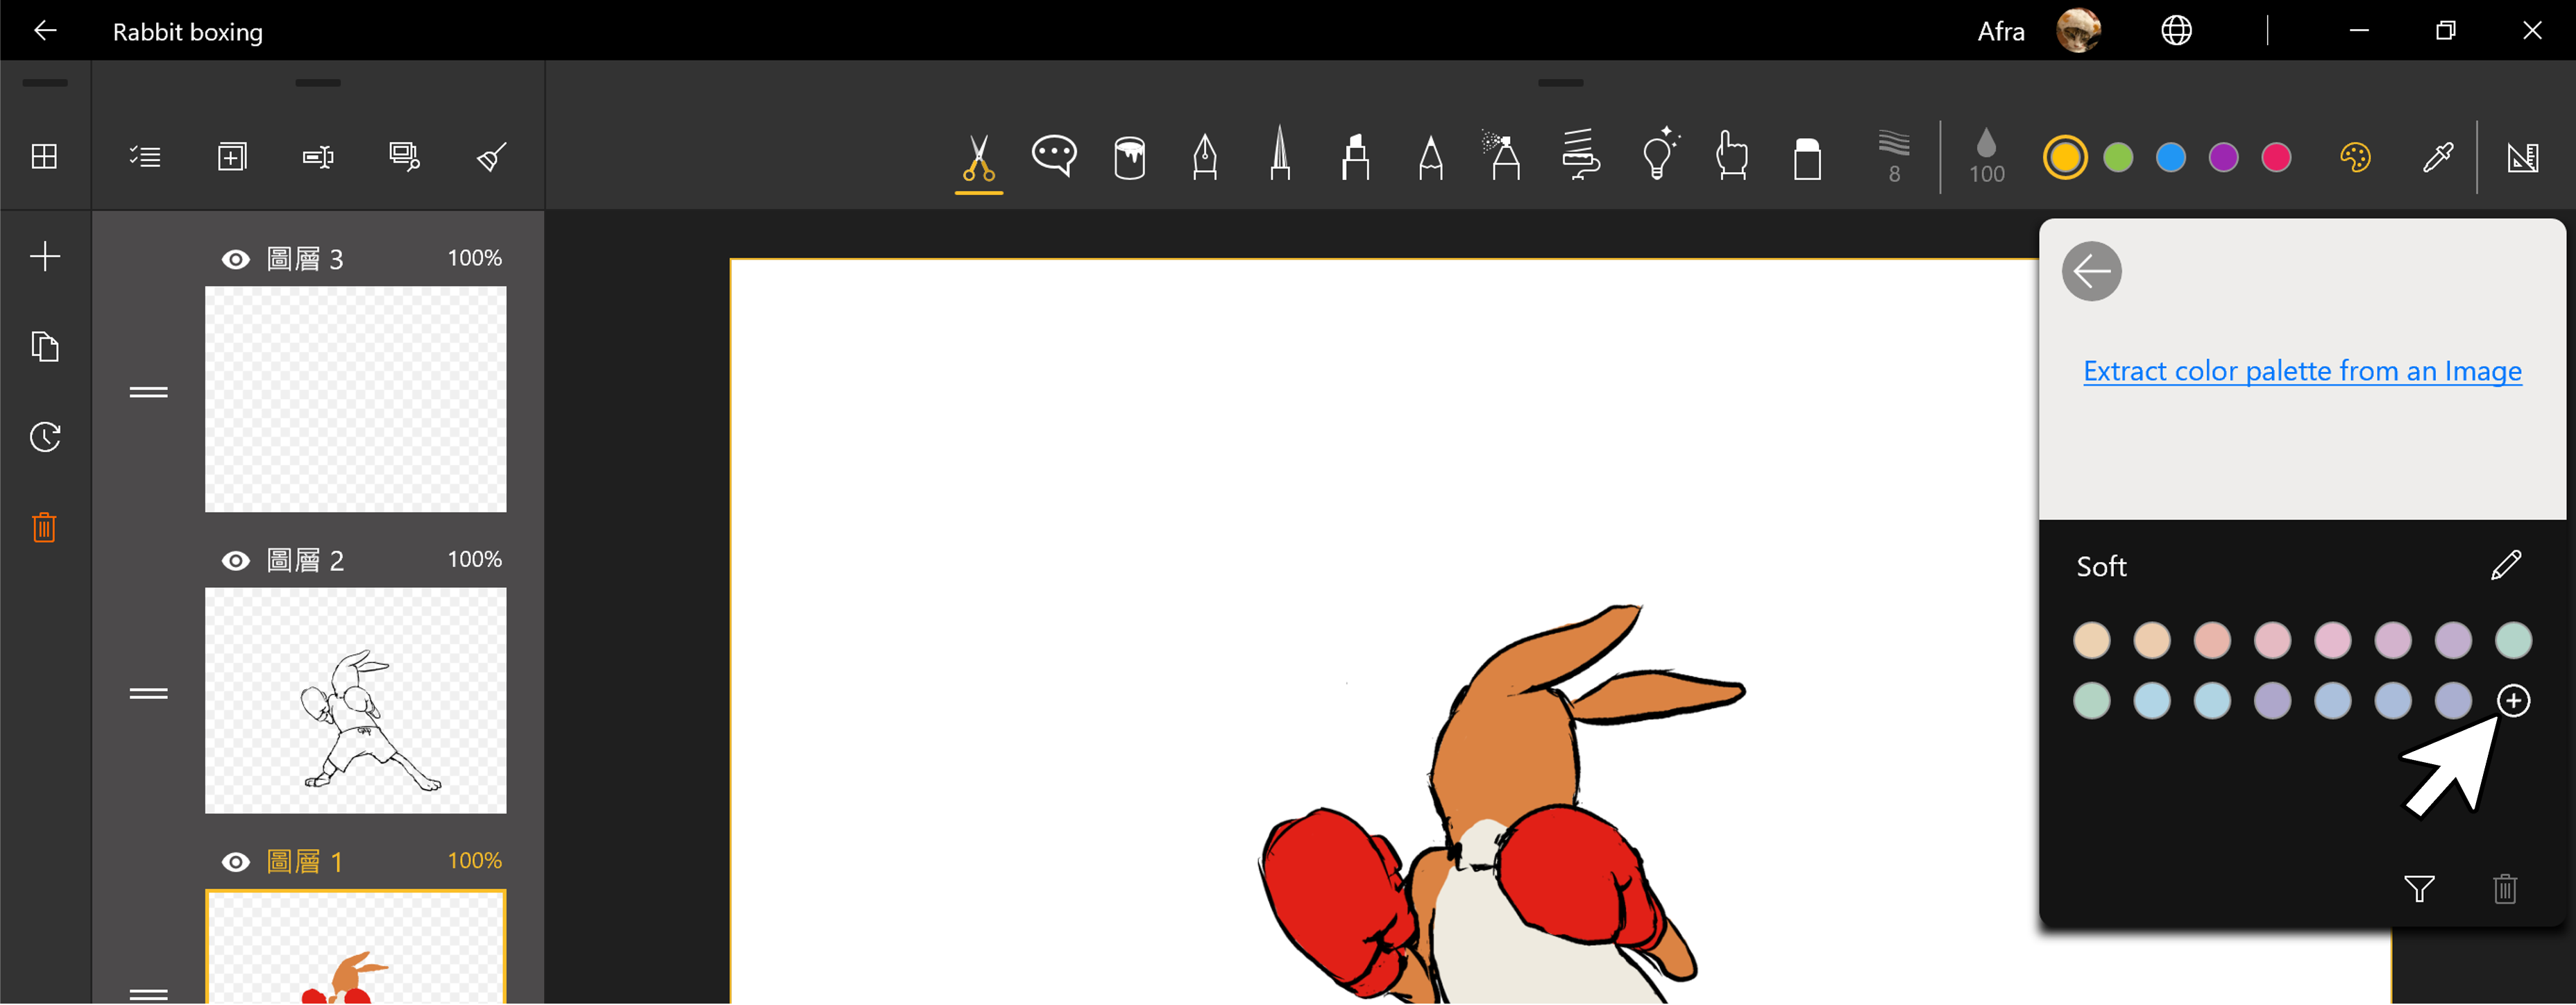Open the ruler tool
The image size is (2576, 1005).
2524,157
